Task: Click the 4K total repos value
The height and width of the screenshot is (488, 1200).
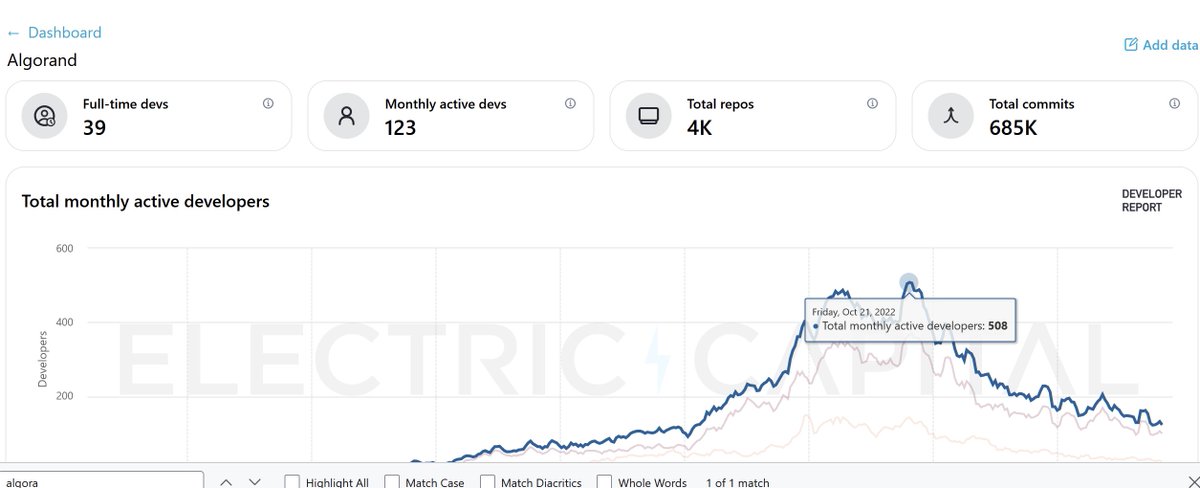Action: click(699, 127)
